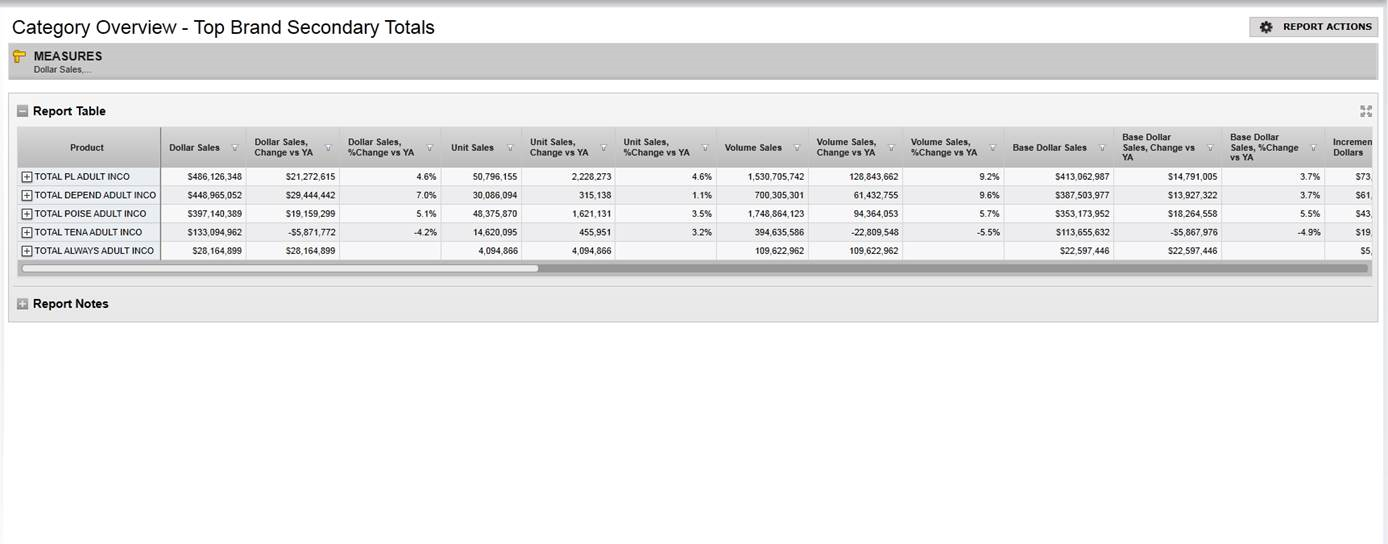The image size is (1388, 544).
Task: Click filter icon on Dollar Sales, %Change vs YA
Action: click(x=429, y=148)
